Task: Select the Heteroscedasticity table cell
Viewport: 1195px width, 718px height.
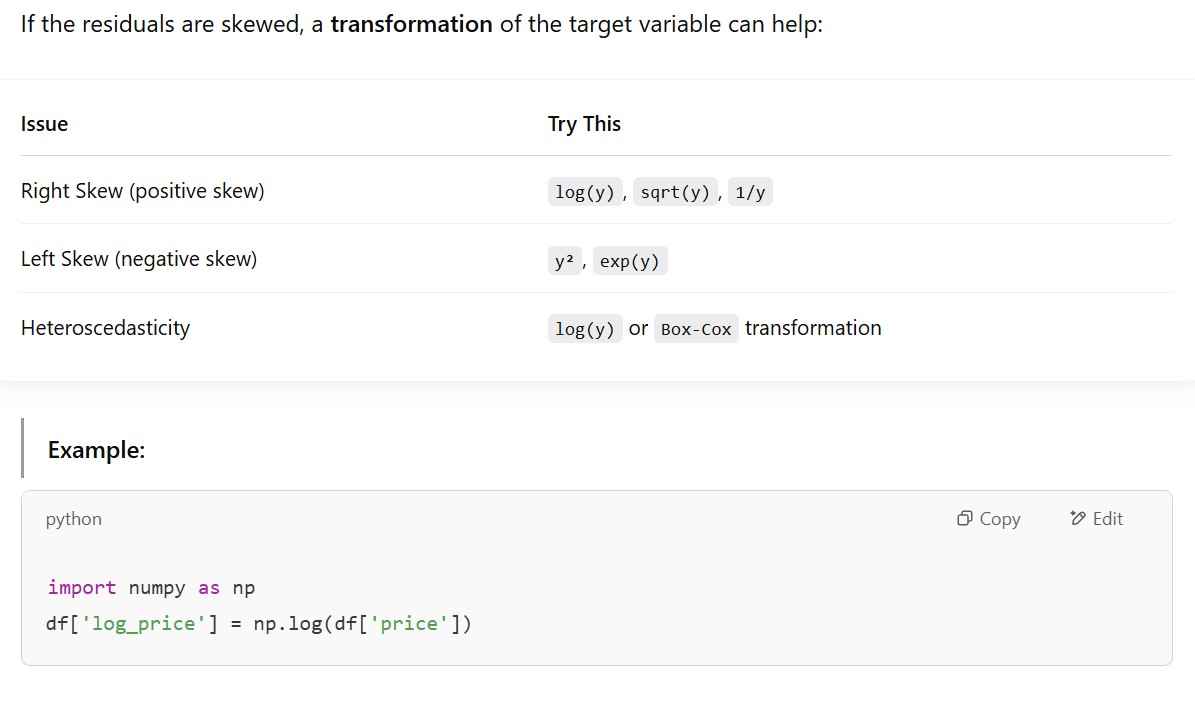Action: pos(105,328)
